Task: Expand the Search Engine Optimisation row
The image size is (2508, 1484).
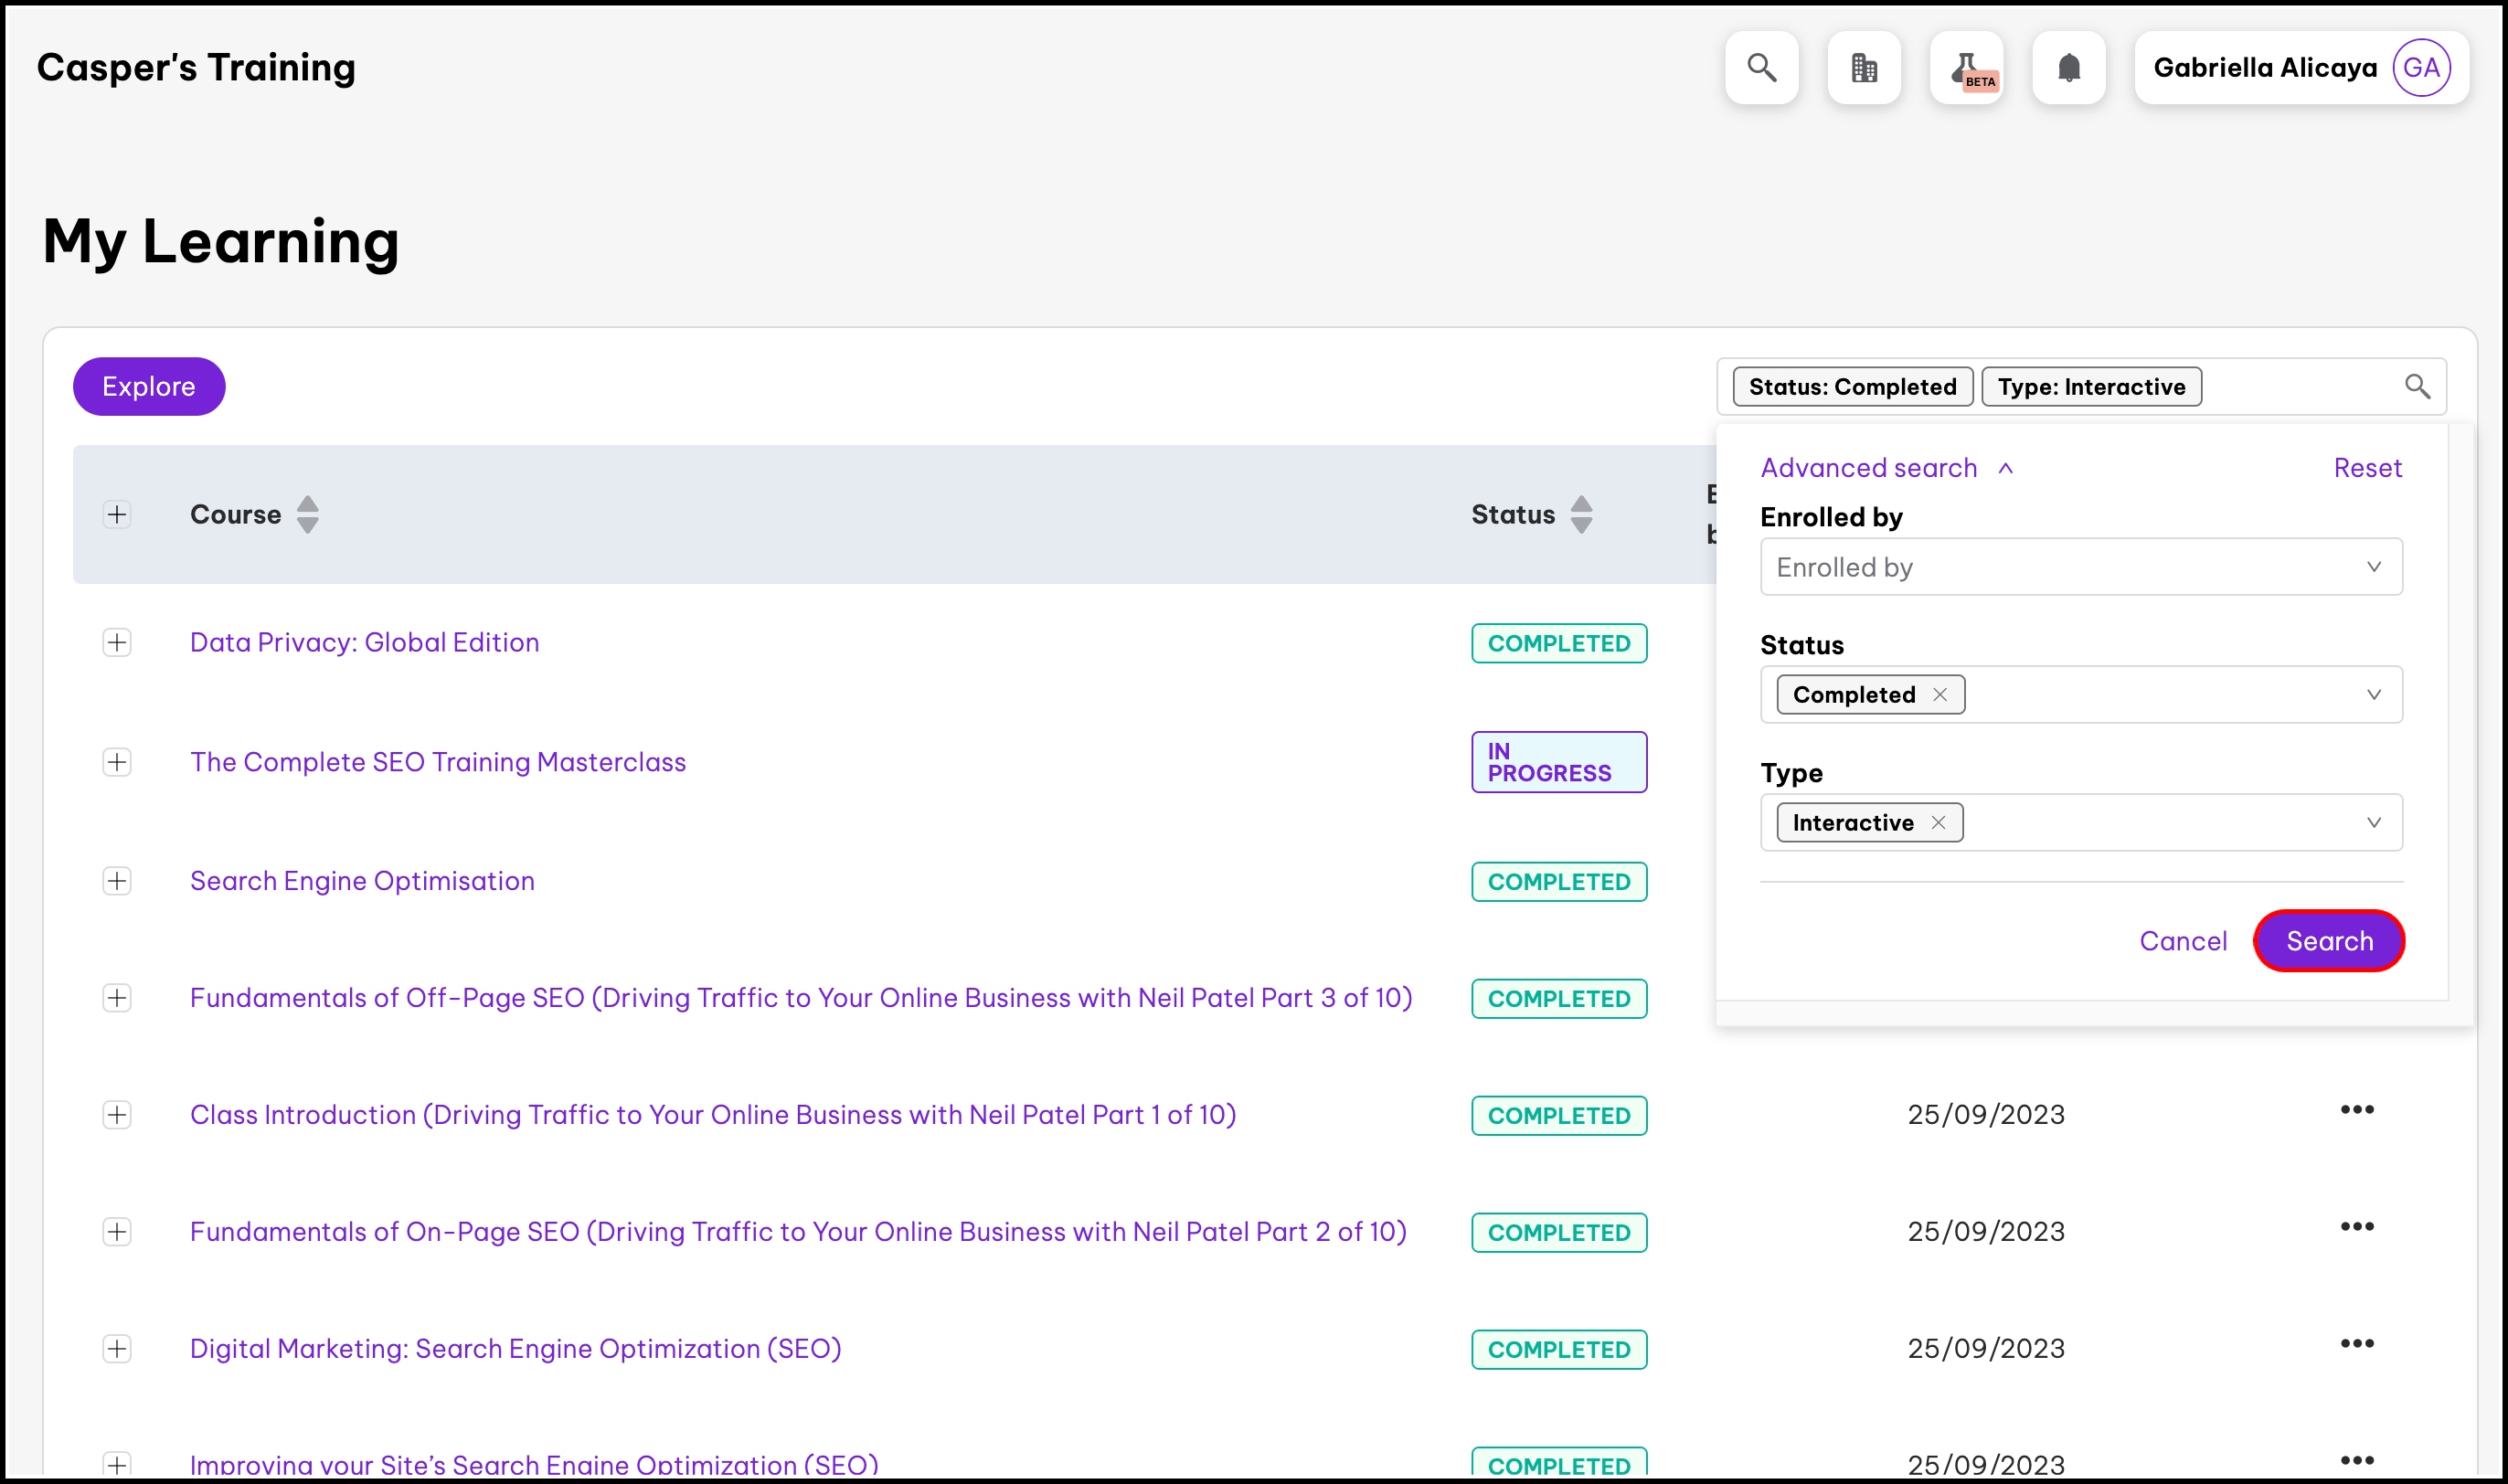Action: [117, 881]
